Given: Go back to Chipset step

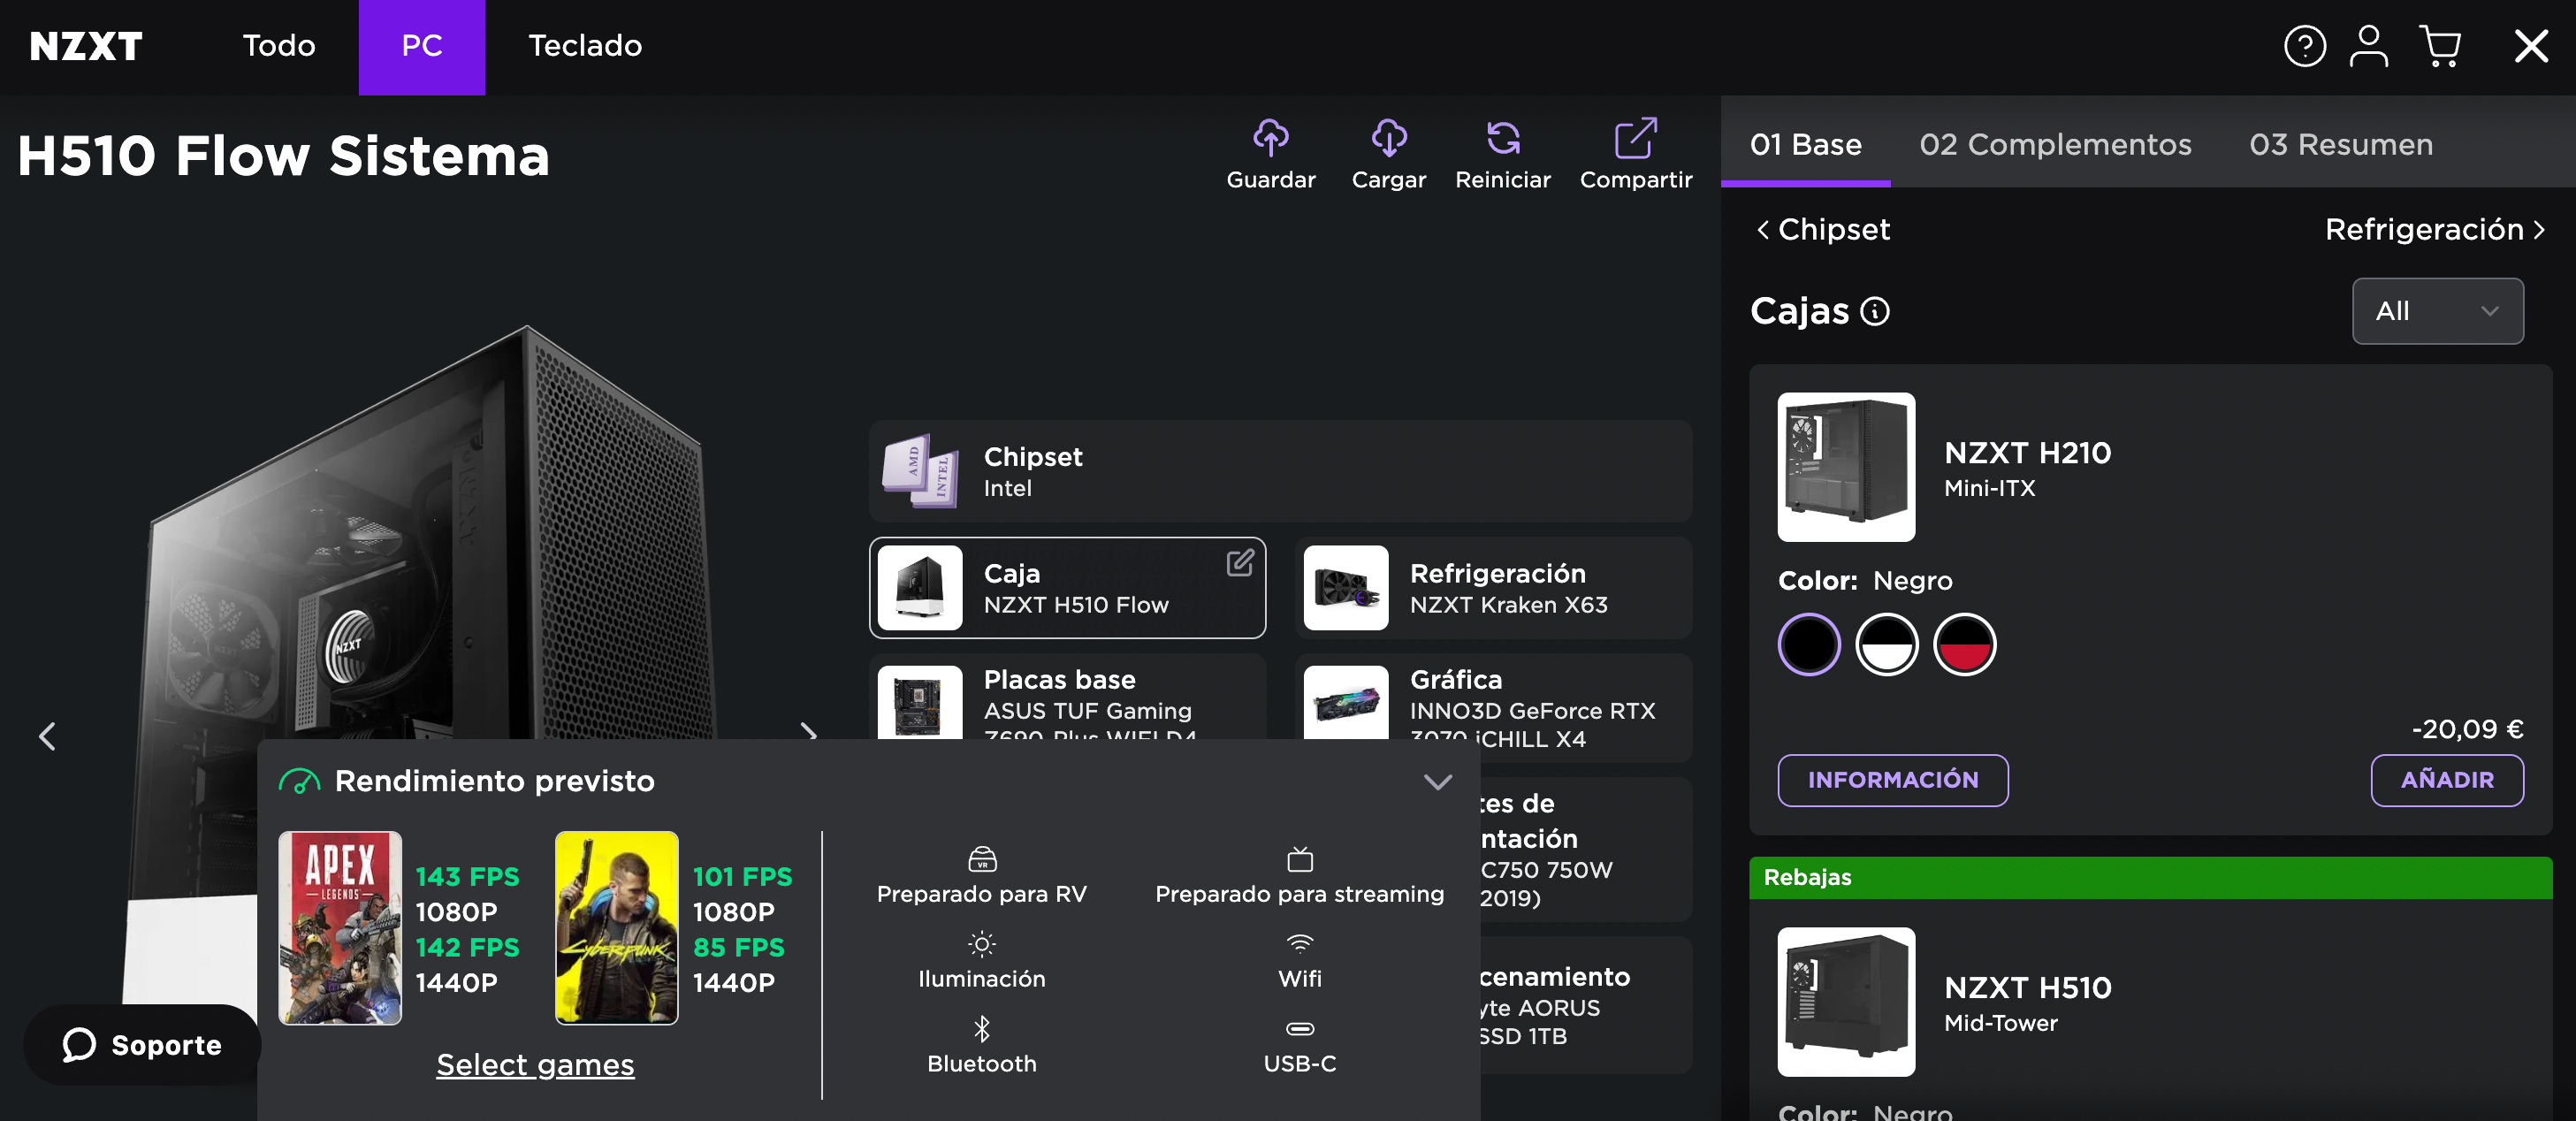Looking at the screenshot, I should pos(1823,229).
